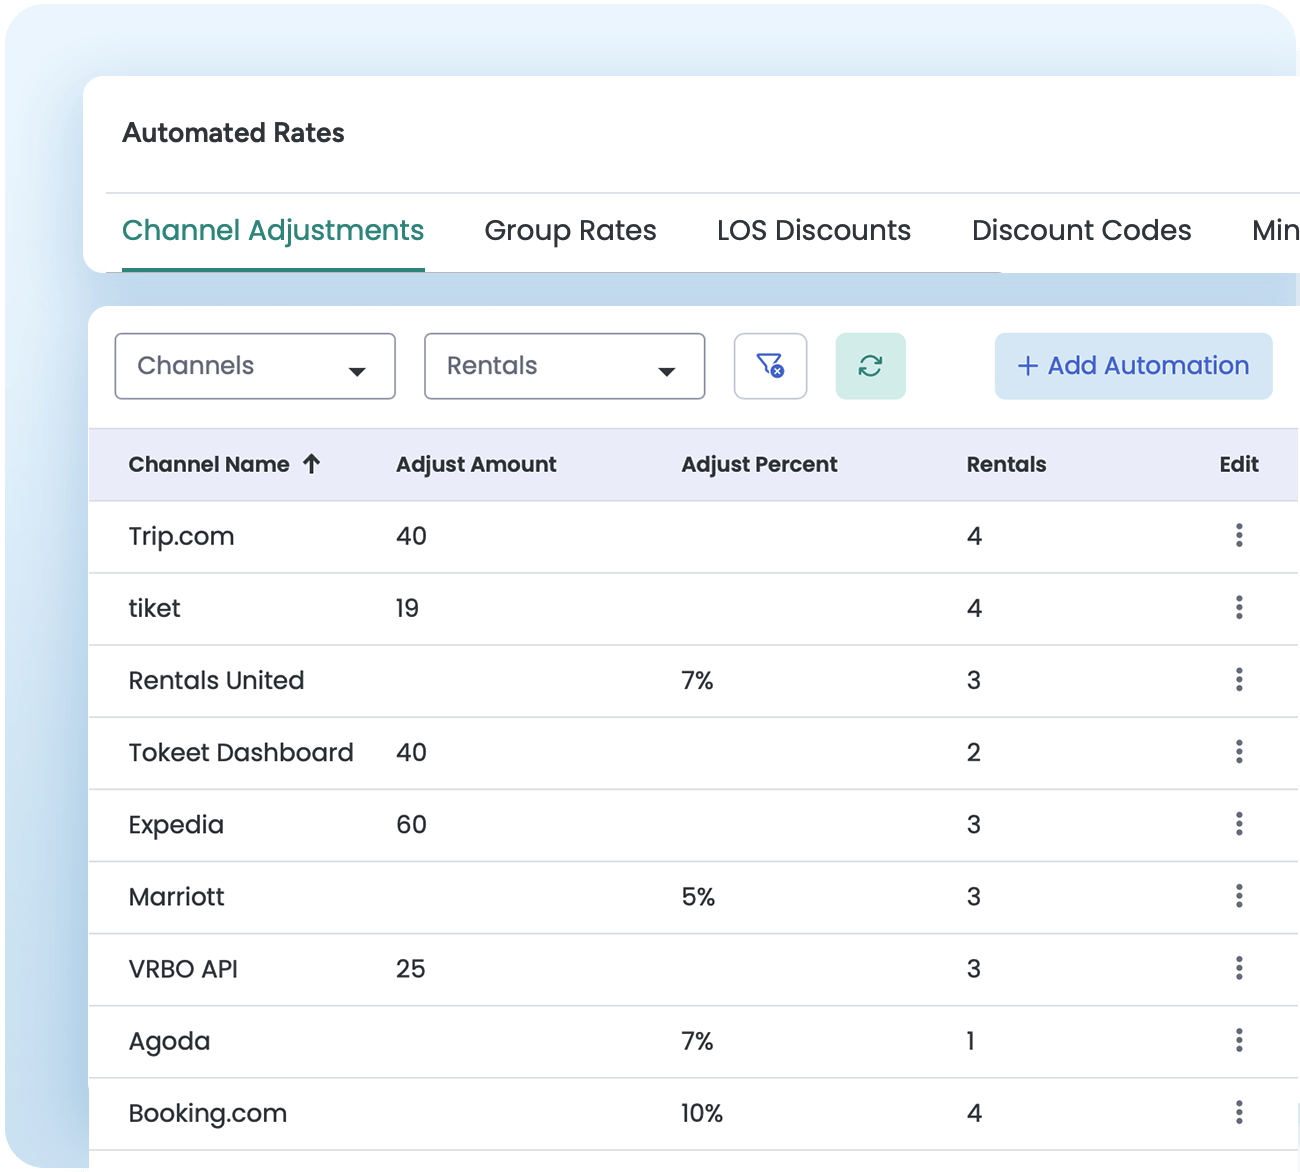Sort by Adjust Percent column header
The height and width of the screenshot is (1172, 1300).
pyautogui.click(x=759, y=464)
